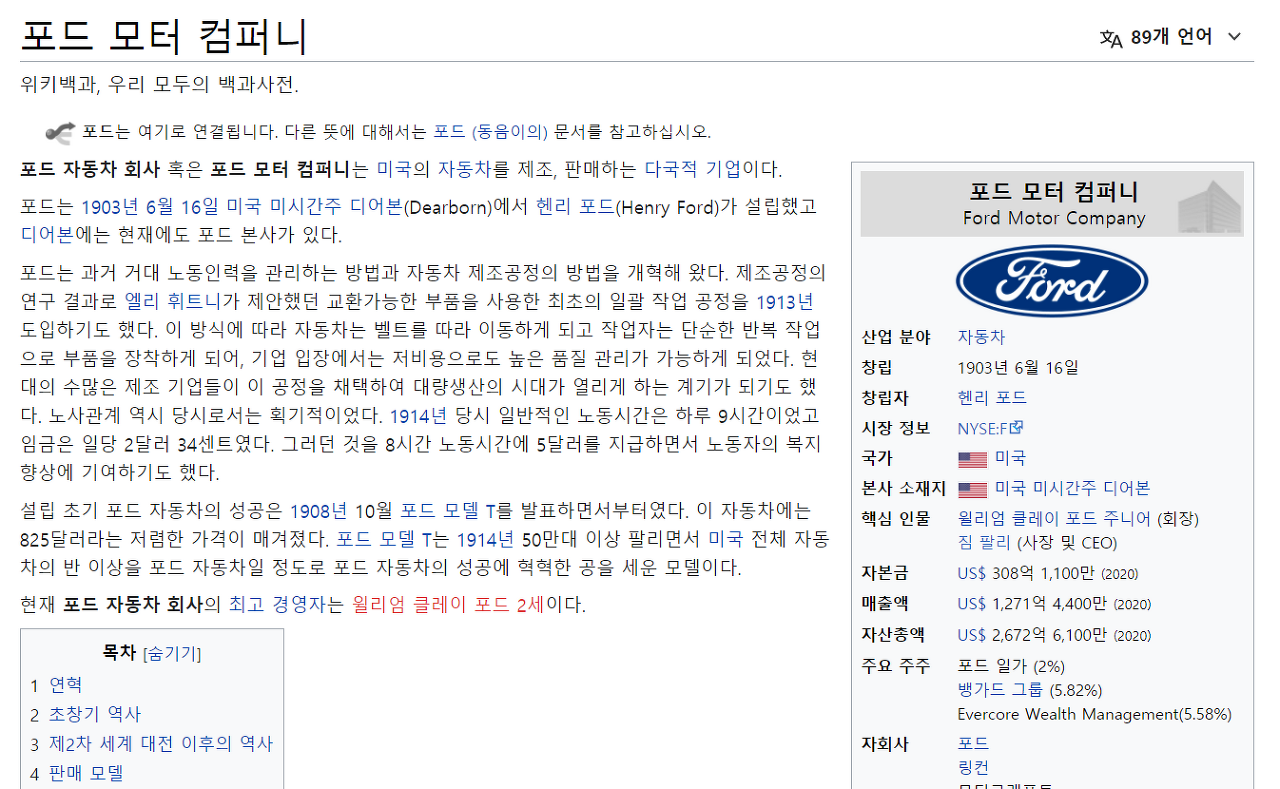Click US flag icon in 본사 소재지 row

(x=972, y=489)
